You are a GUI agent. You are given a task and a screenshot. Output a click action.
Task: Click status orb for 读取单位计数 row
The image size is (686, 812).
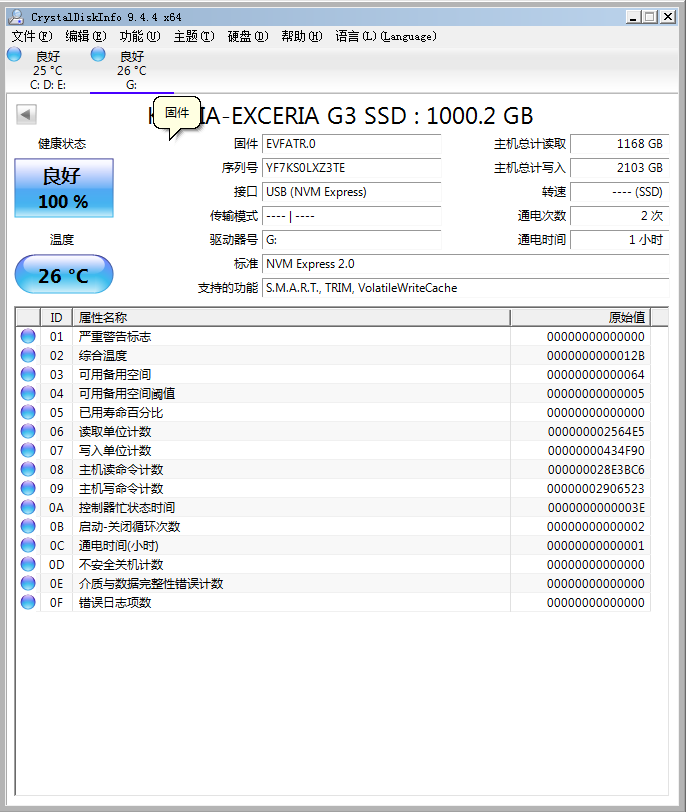click(28, 431)
